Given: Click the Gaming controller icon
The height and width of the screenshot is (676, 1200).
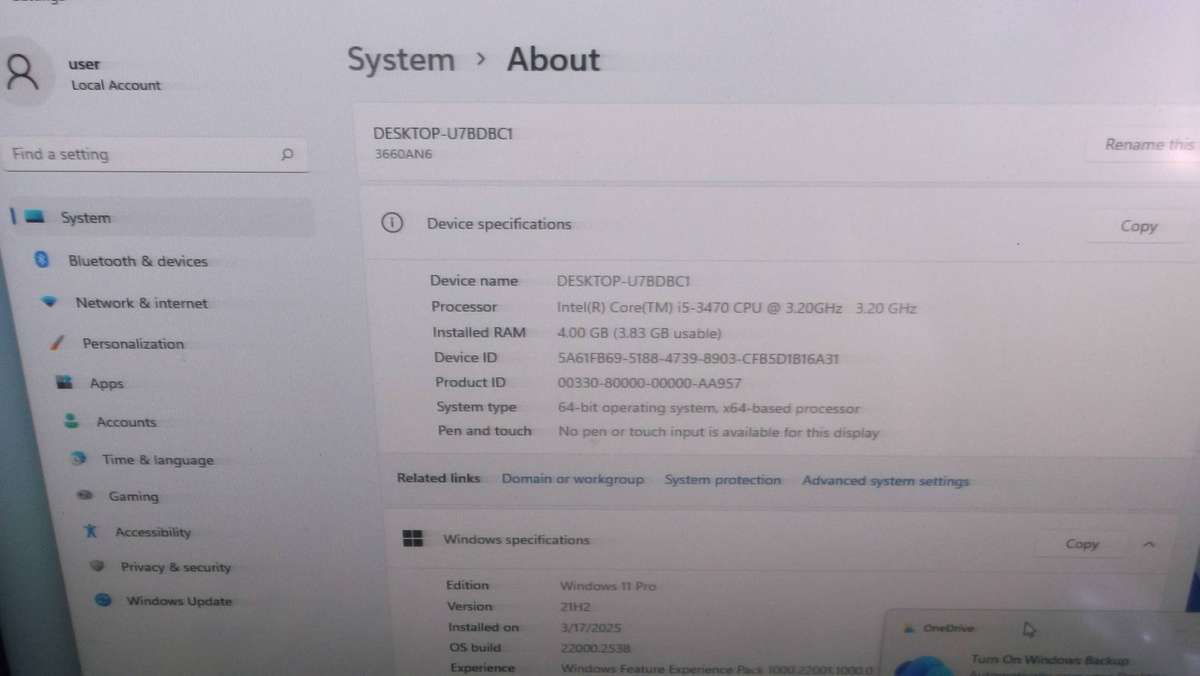Looking at the screenshot, I should click(x=86, y=495).
